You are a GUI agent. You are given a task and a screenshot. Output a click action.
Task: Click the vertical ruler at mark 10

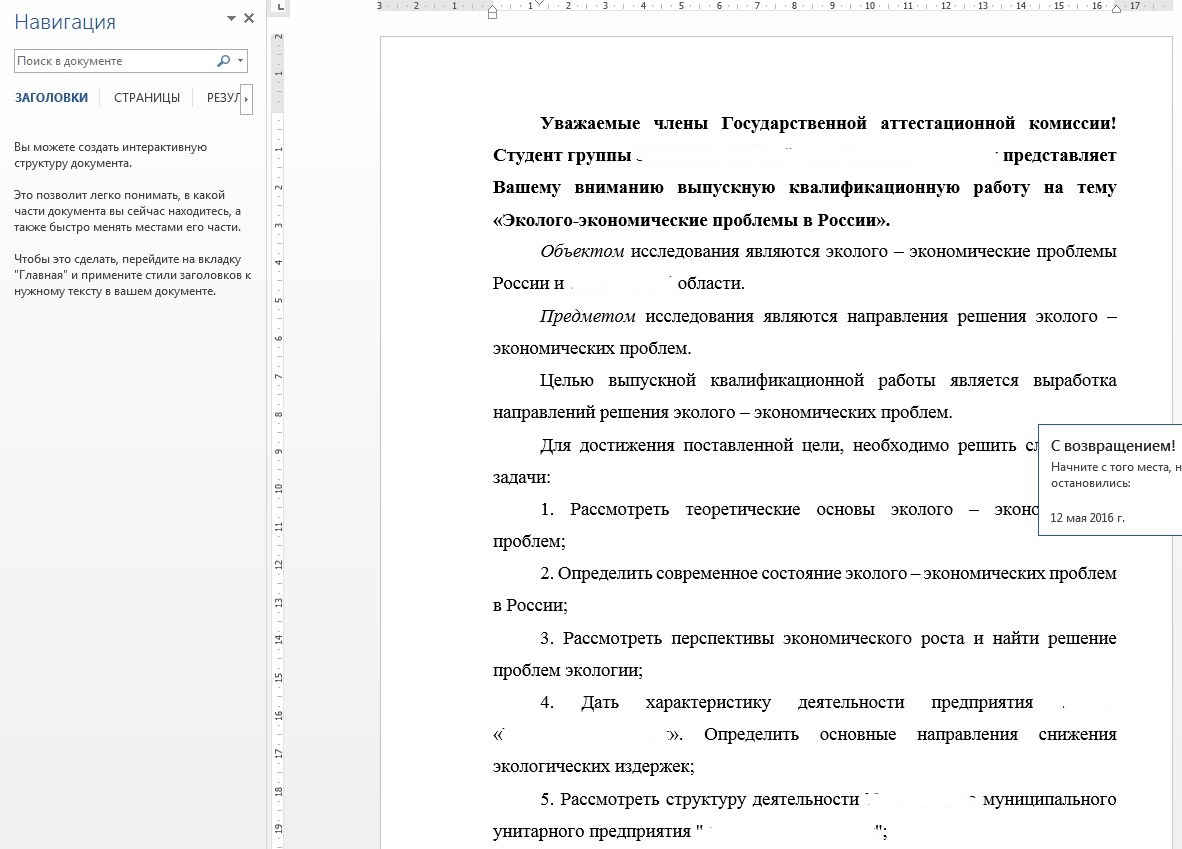[x=278, y=489]
